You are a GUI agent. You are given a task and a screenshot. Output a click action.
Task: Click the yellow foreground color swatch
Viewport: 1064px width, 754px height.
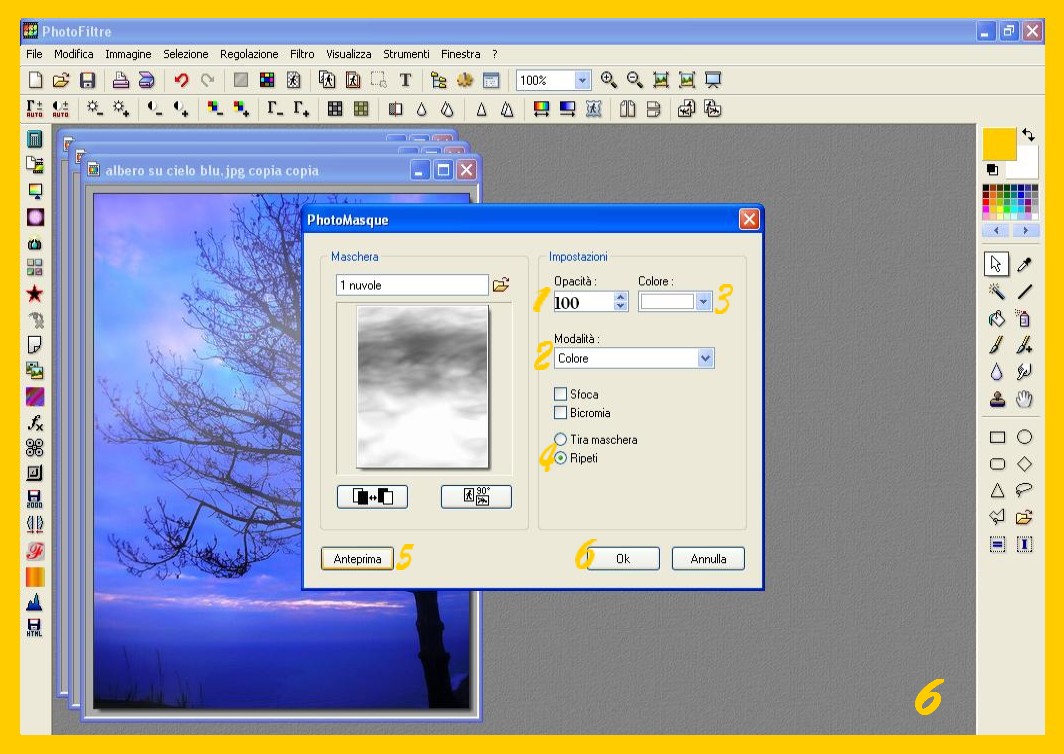(999, 144)
